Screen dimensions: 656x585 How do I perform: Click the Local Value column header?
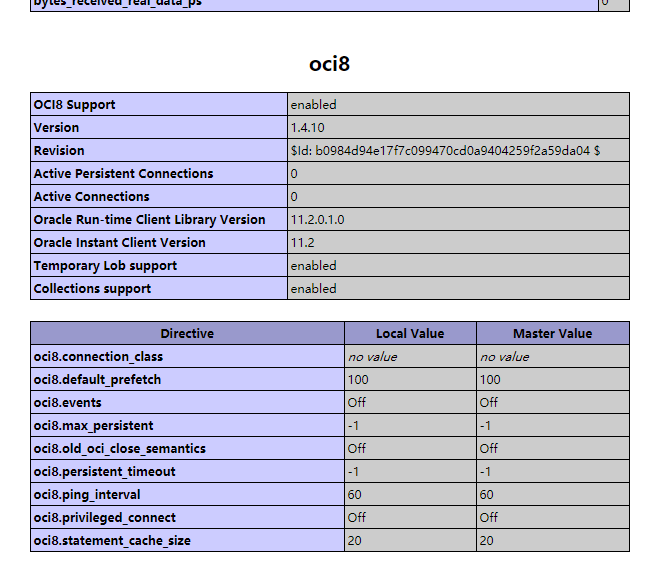(x=410, y=334)
